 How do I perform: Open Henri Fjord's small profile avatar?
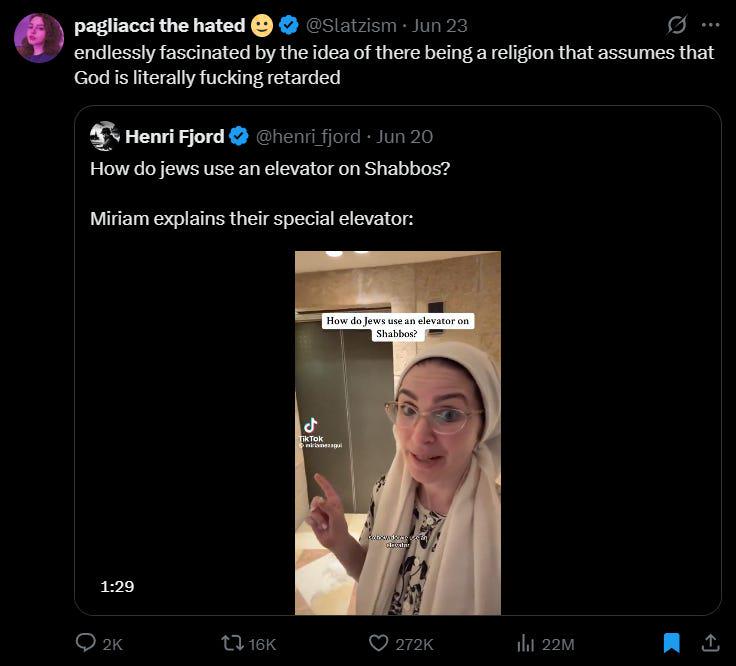point(104,136)
